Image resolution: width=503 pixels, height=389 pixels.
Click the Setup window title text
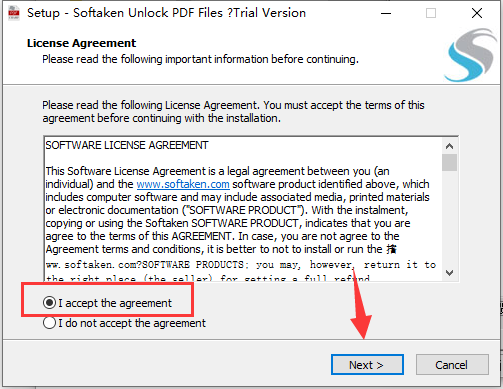coord(166,13)
